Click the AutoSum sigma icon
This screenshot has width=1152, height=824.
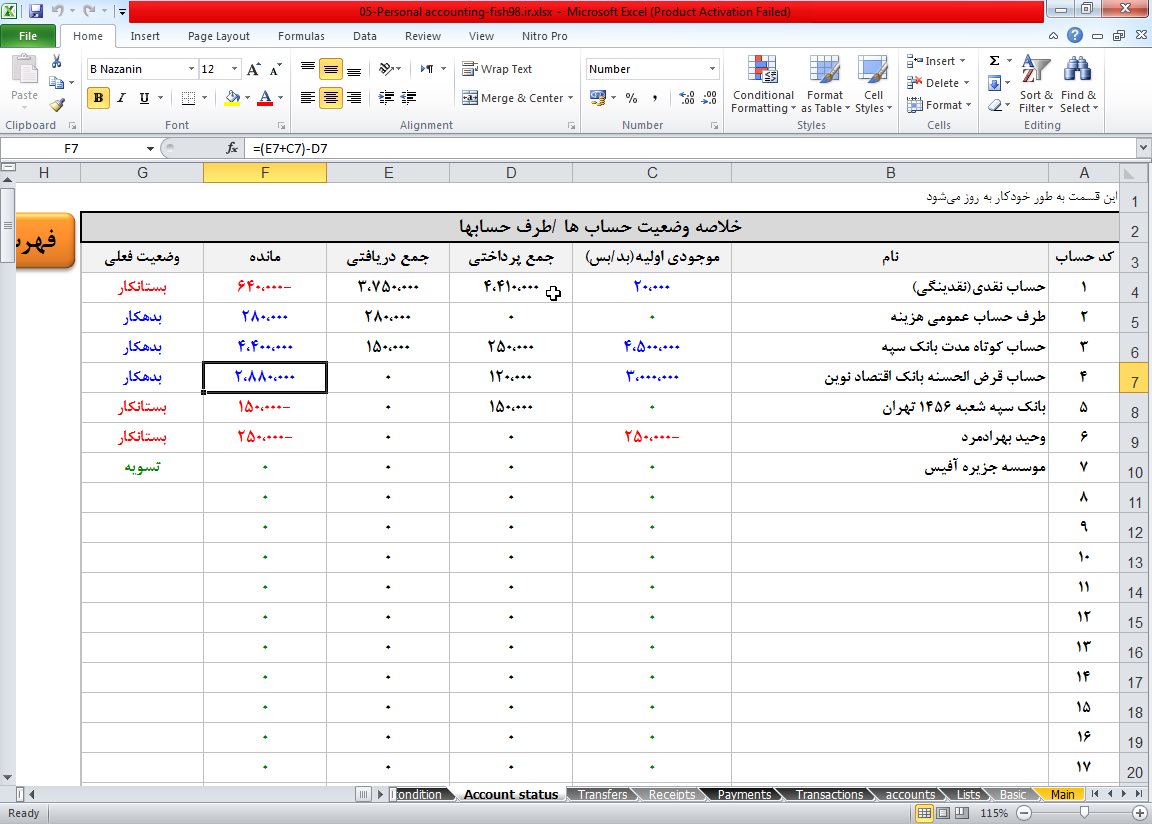(994, 61)
